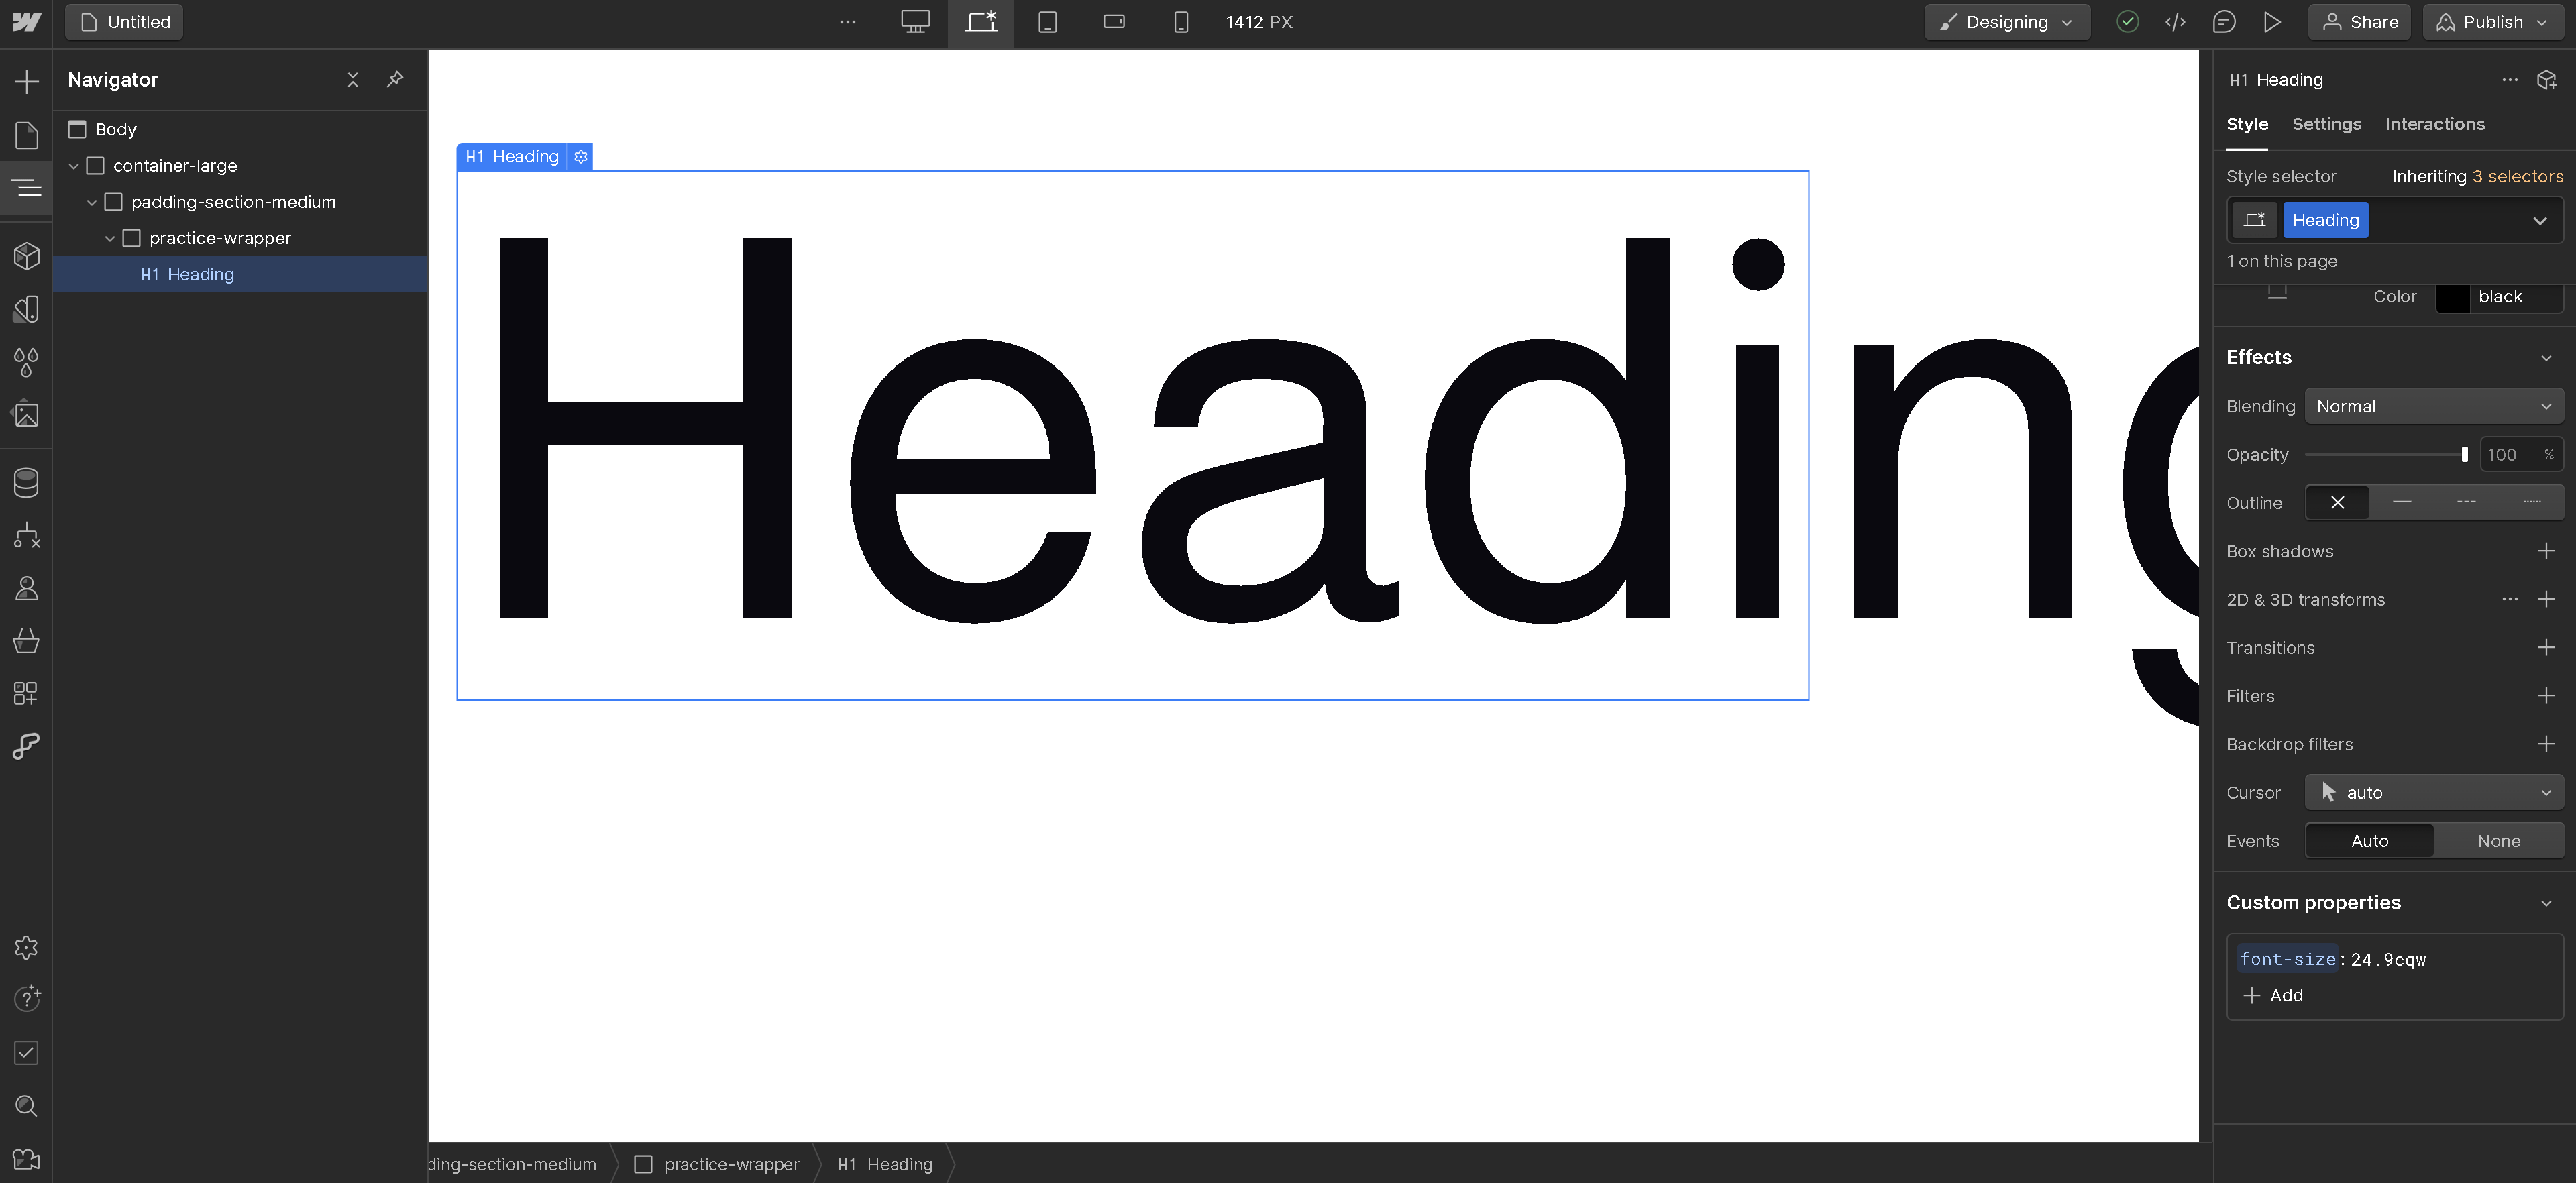This screenshot has width=2576, height=1183.
Task: Click the Webflow logo menu
Action: point(26,22)
